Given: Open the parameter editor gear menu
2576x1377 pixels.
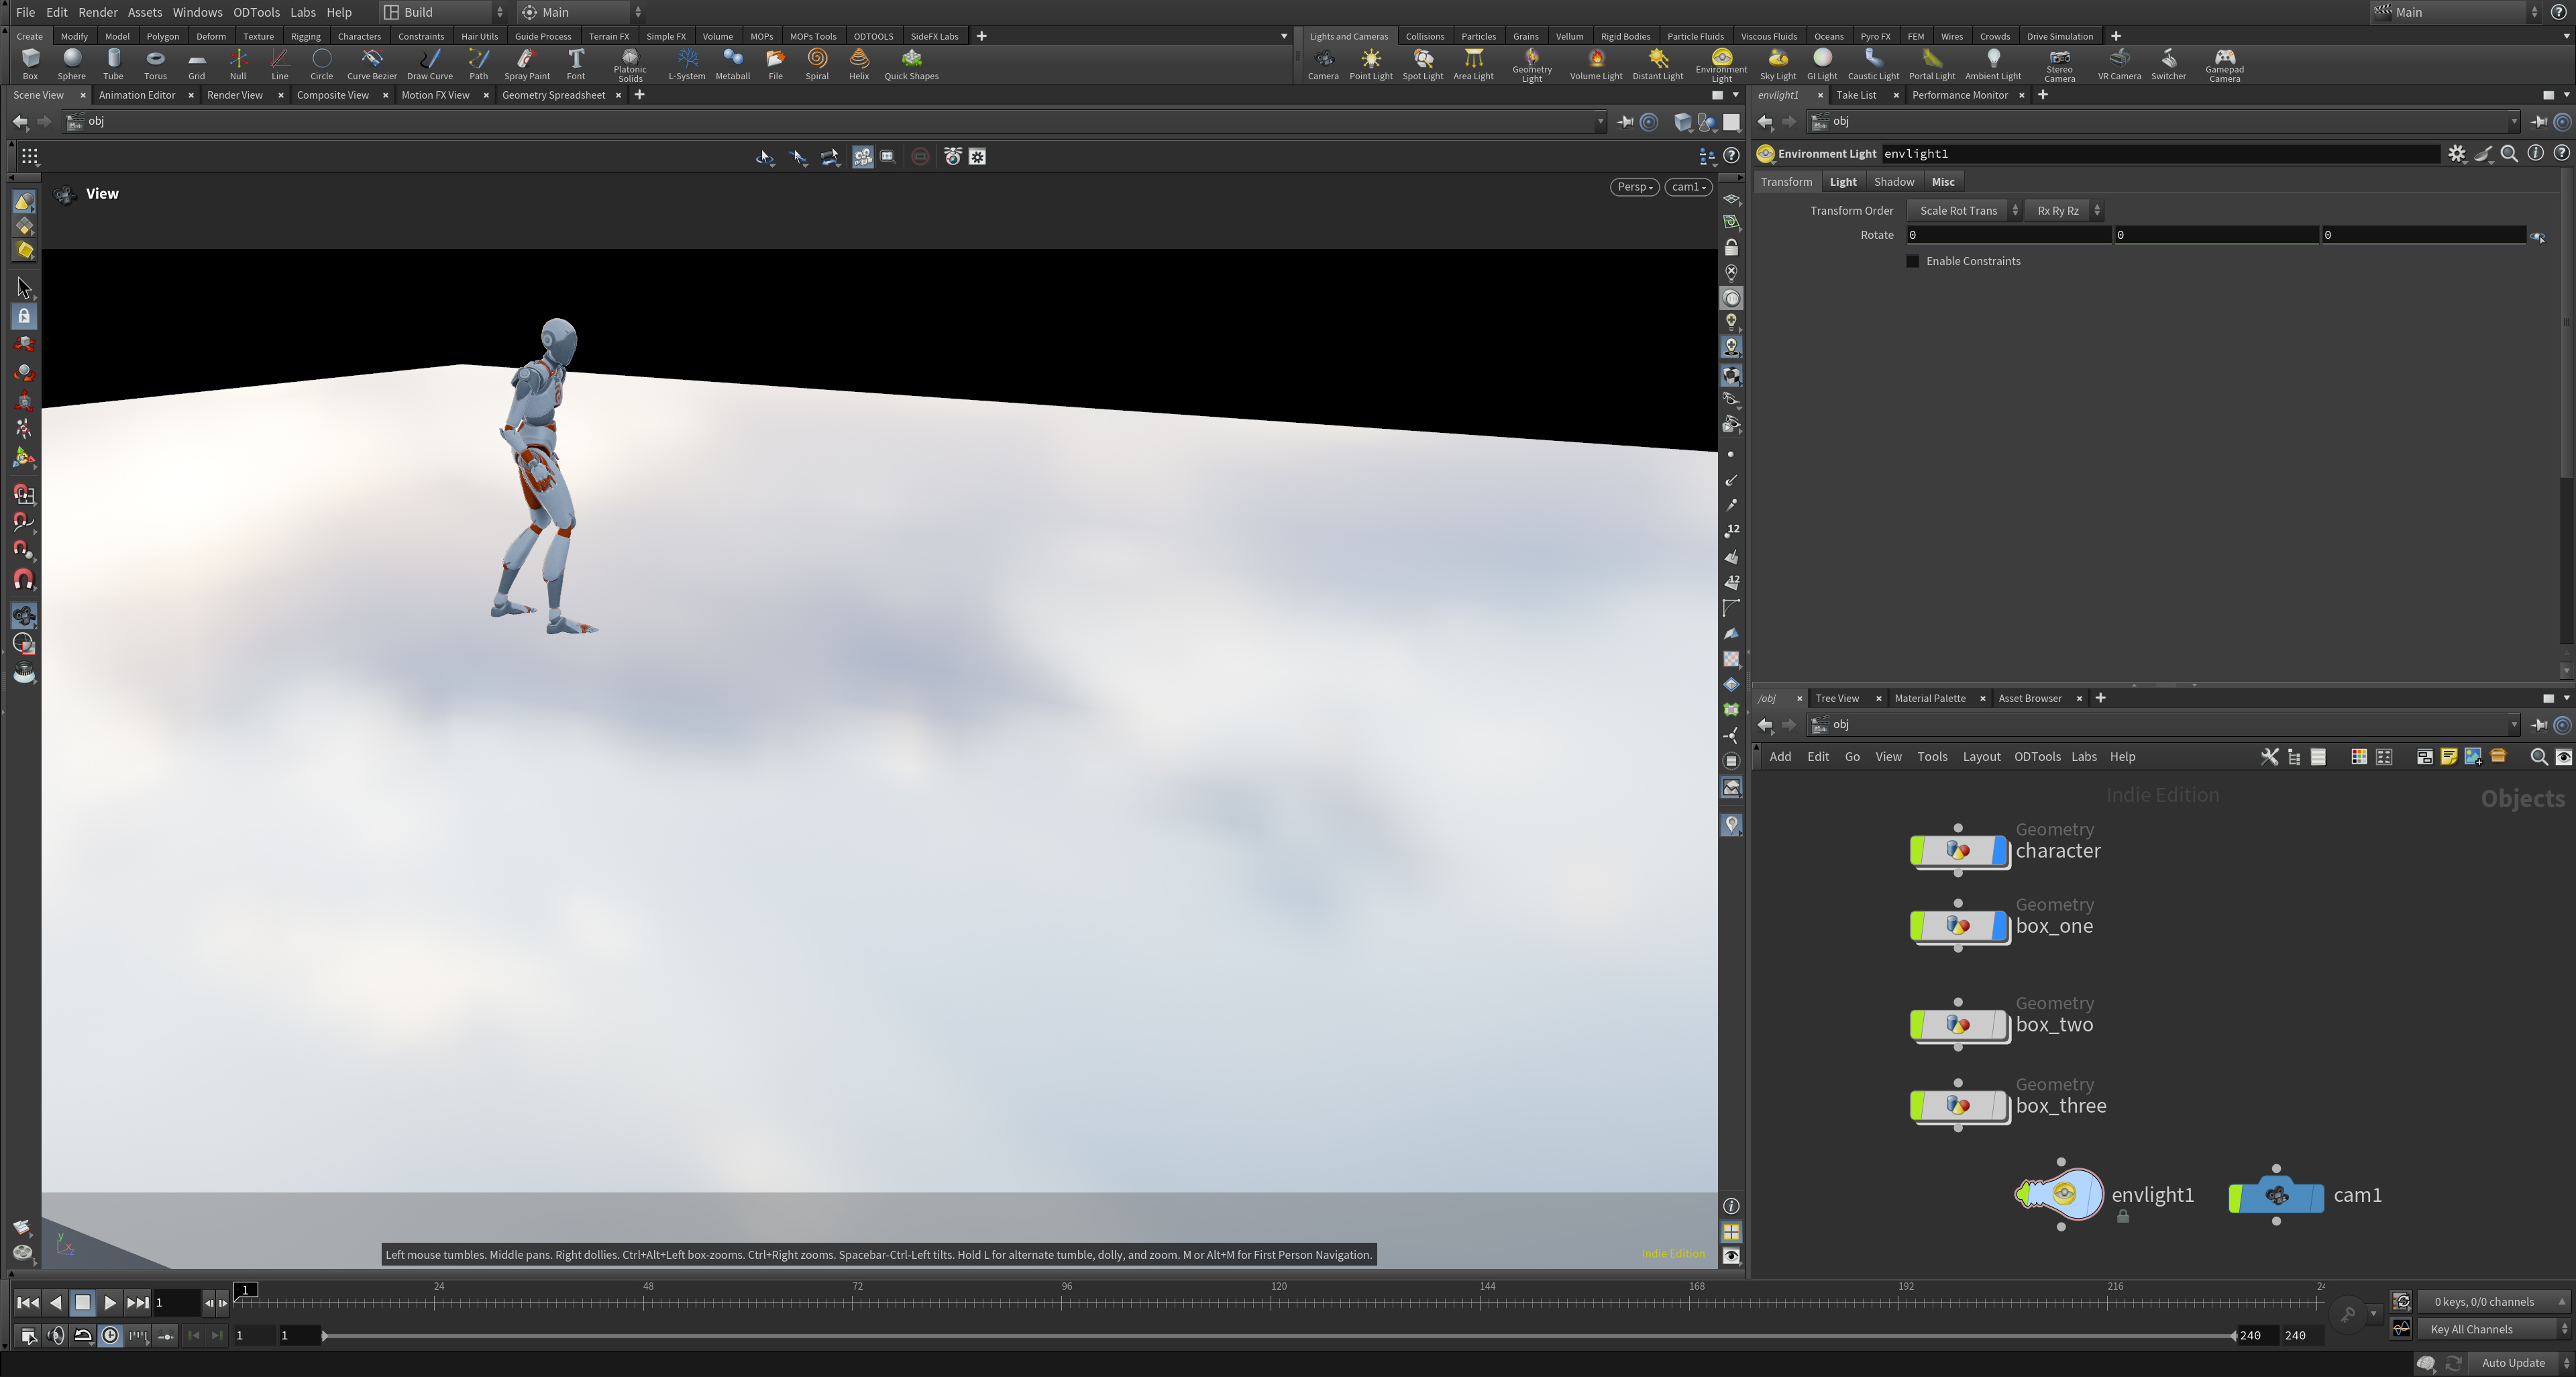Looking at the screenshot, I should (2457, 154).
